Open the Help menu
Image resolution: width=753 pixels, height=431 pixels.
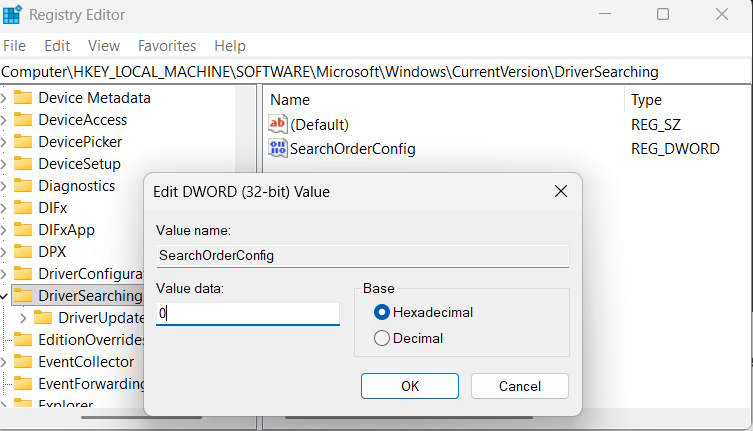coord(230,46)
